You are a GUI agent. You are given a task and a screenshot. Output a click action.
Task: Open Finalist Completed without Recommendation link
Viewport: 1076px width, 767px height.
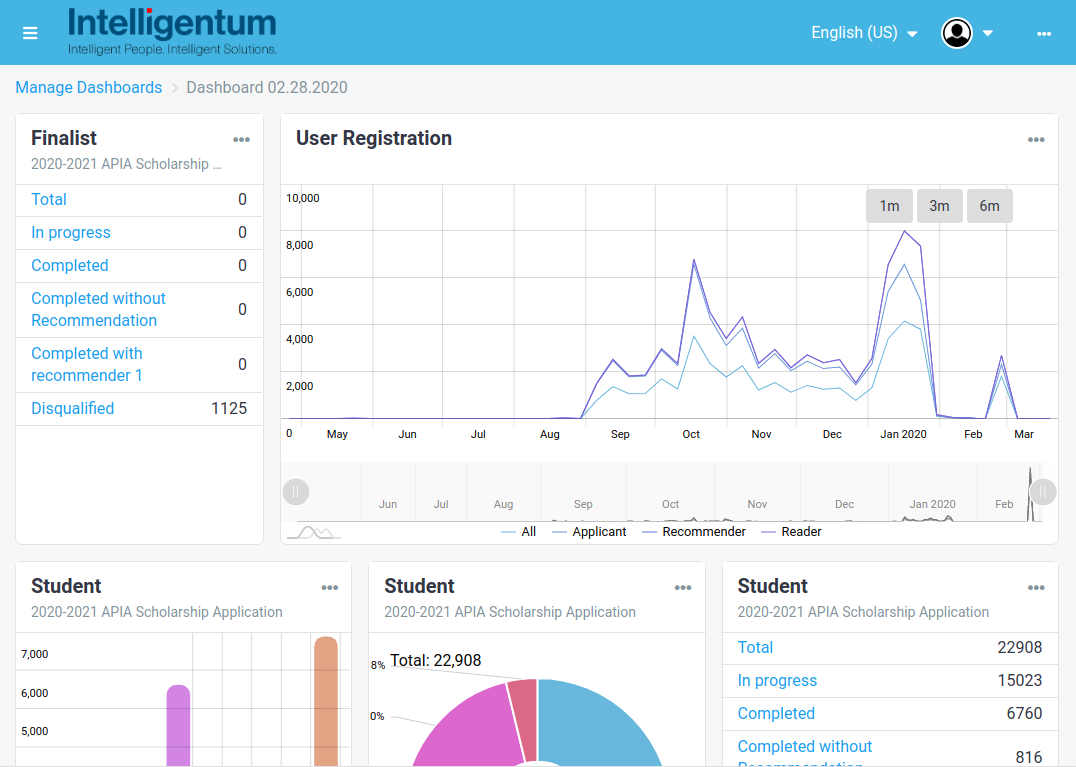point(98,309)
